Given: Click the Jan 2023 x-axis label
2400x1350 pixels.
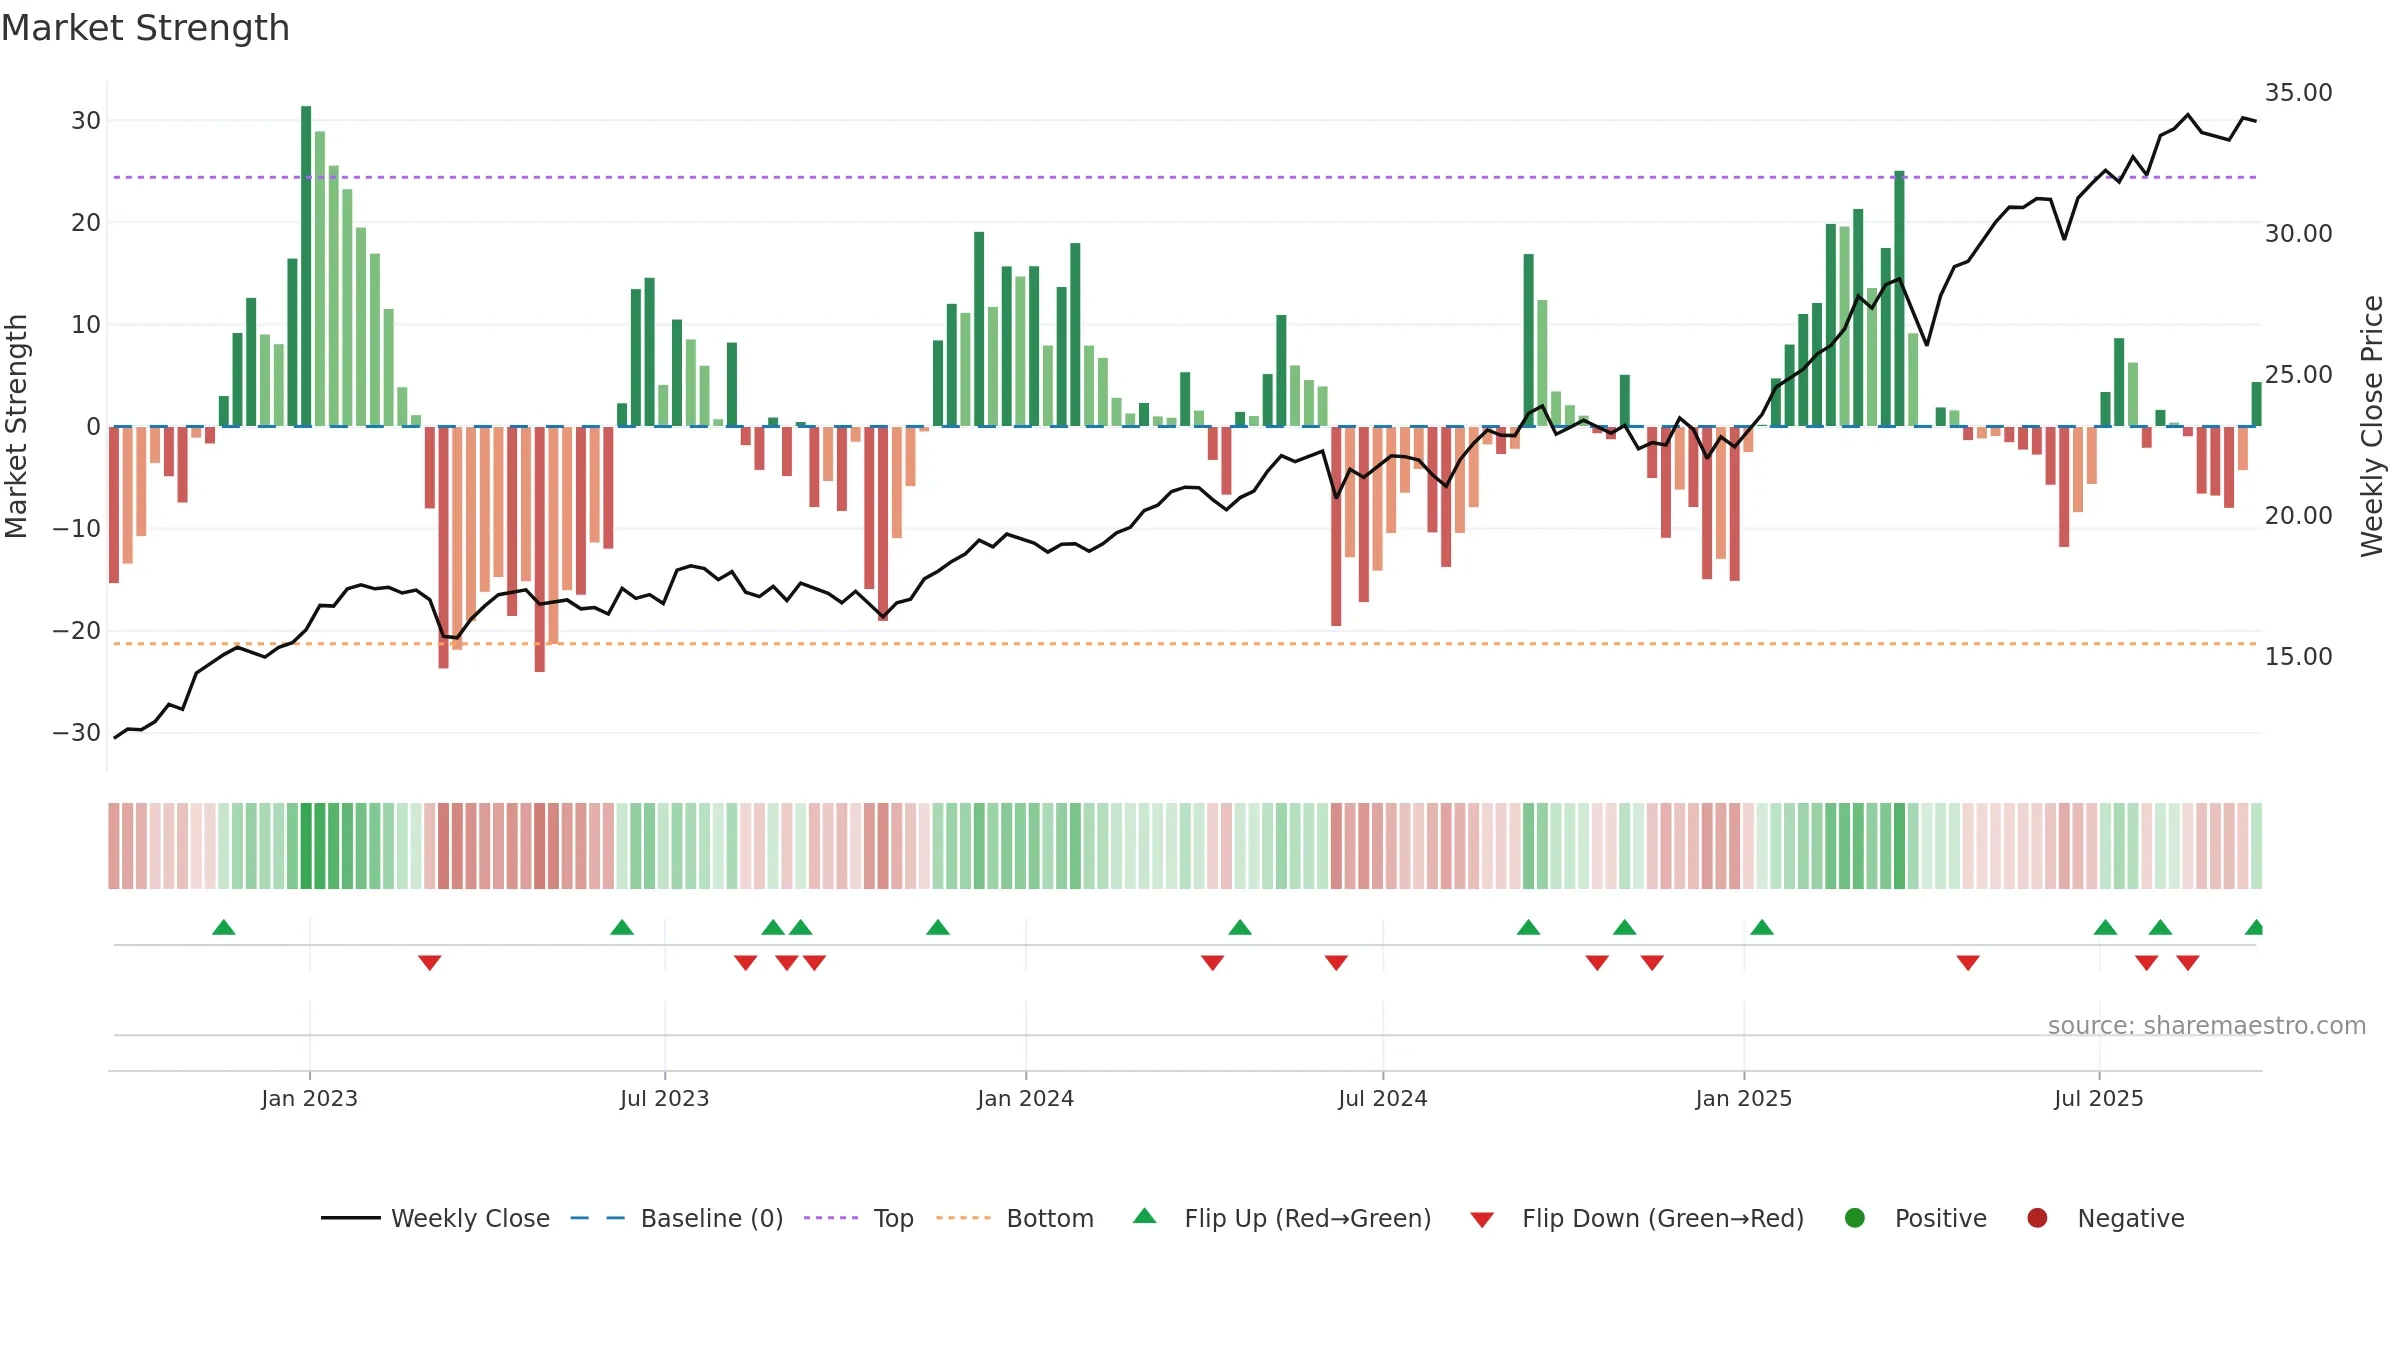Looking at the screenshot, I should click(310, 1098).
